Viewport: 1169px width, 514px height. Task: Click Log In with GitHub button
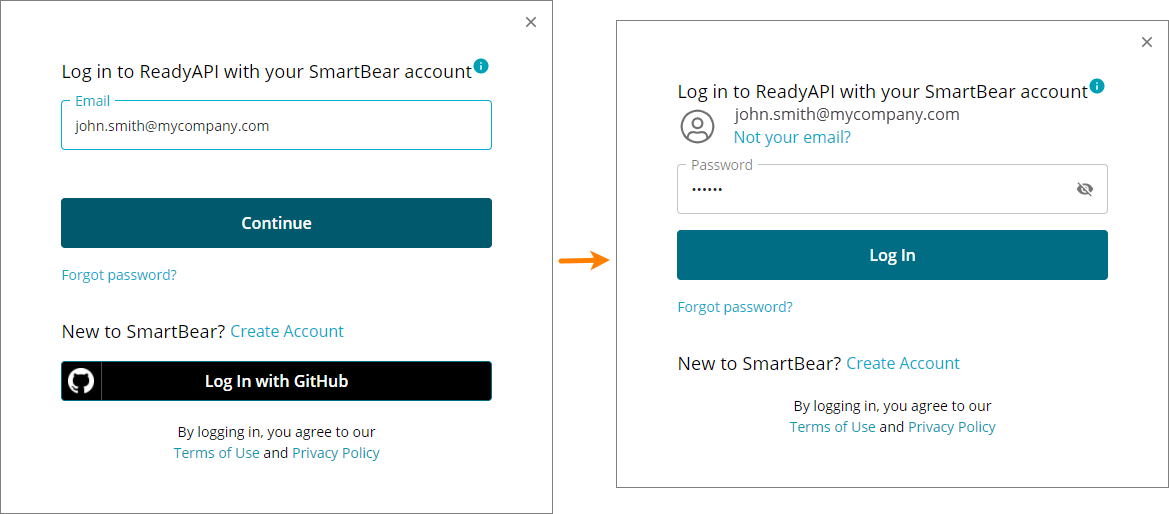click(x=276, y=381)
